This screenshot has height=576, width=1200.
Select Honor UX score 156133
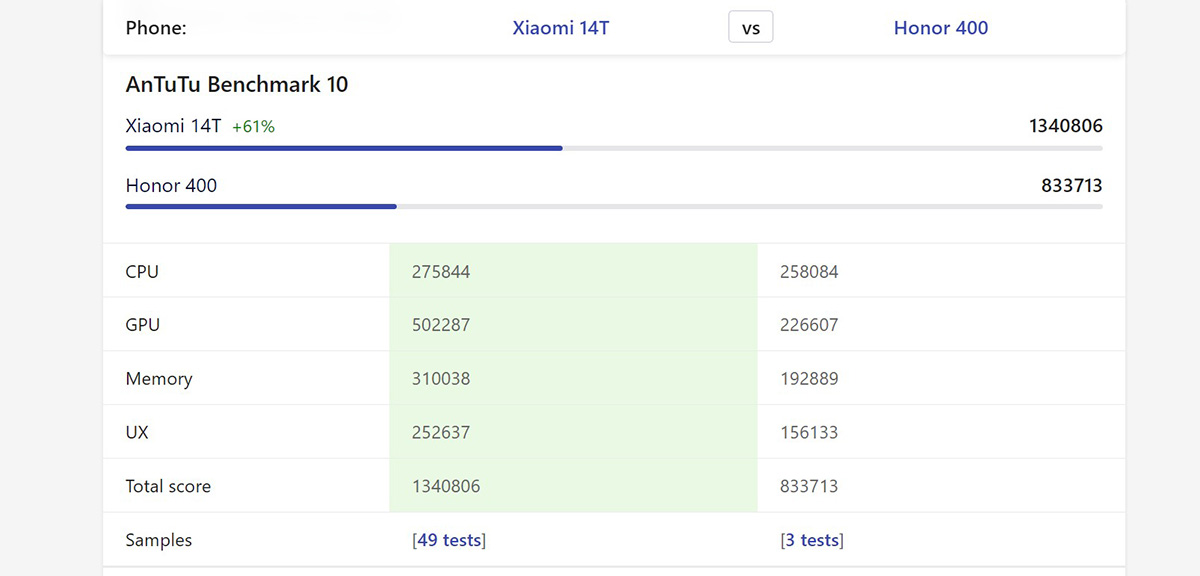[809, 433]
